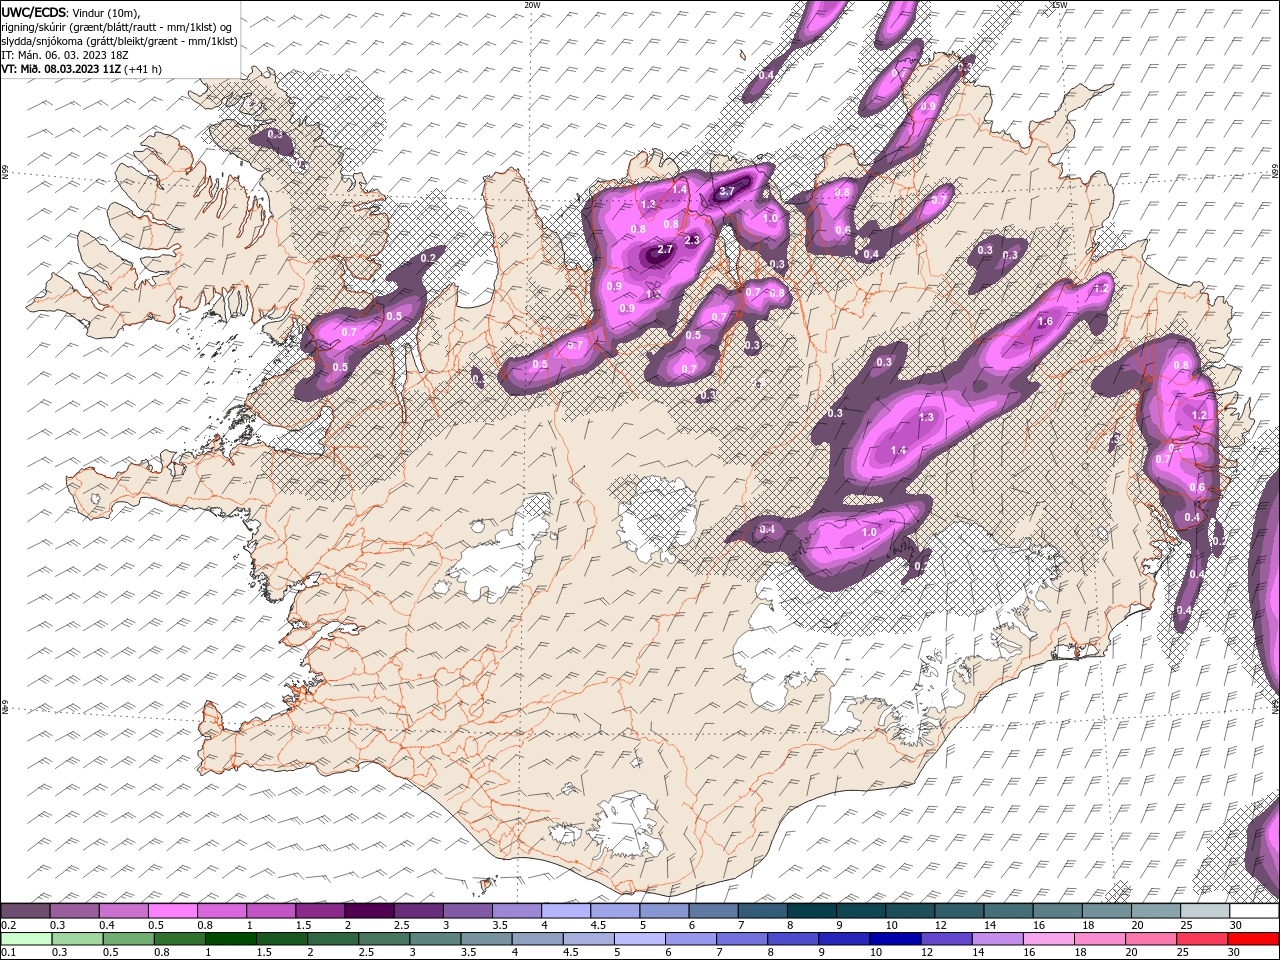Pick the bright red rain swatch after 30

tap(1253, 938)
